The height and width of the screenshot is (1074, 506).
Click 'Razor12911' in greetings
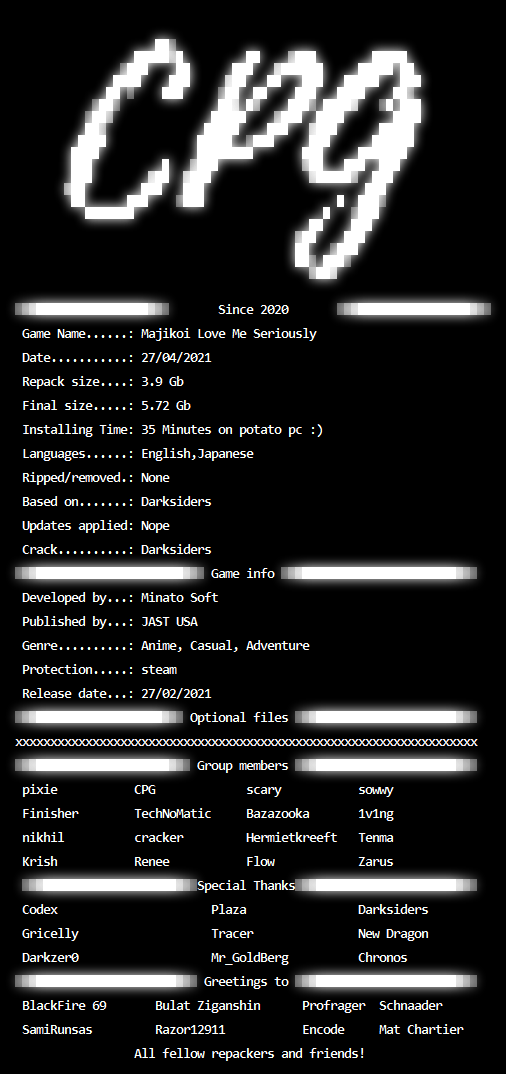pyautogui.click(x=190, y=1029)
